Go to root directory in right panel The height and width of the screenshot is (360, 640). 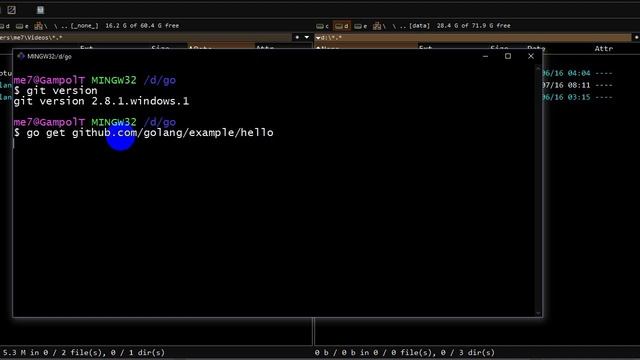(x=394, y=26)
